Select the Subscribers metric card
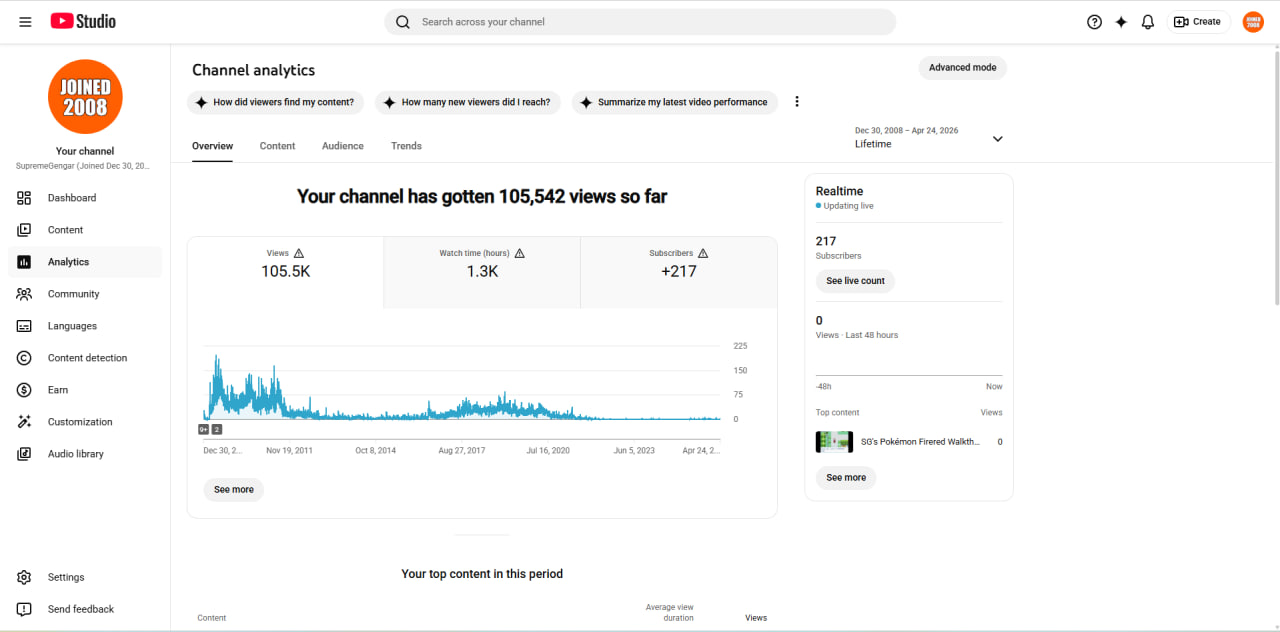 tap(679, 272)
